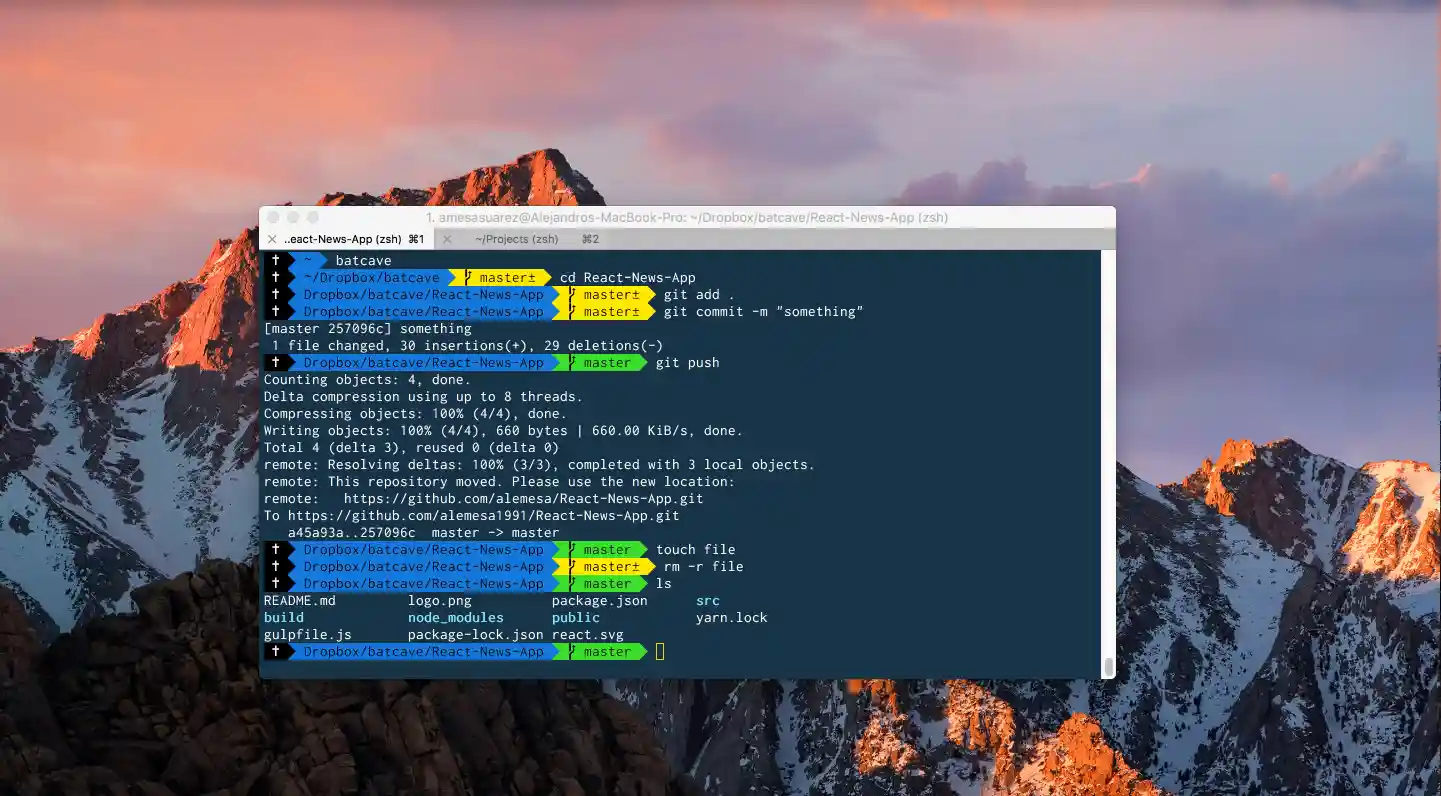Click the node_modules directory name
Screen dimensions: 1441x796
pos(455,618)
